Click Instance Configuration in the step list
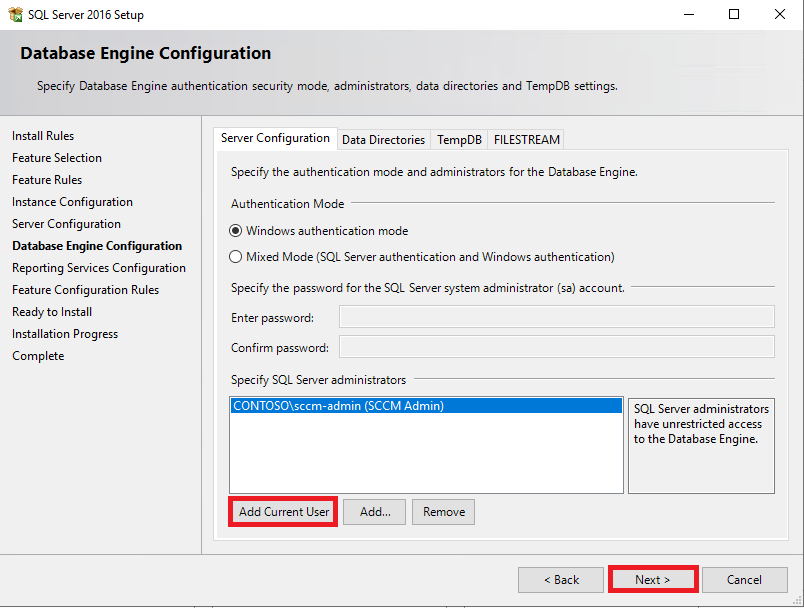The width and height of the screenshot is (804, 608). (x=72, y=202)
